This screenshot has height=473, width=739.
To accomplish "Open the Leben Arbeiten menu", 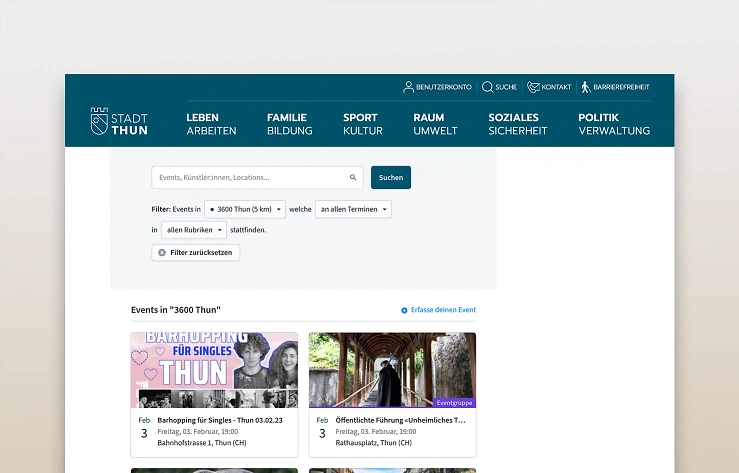I will click(211, 124).
